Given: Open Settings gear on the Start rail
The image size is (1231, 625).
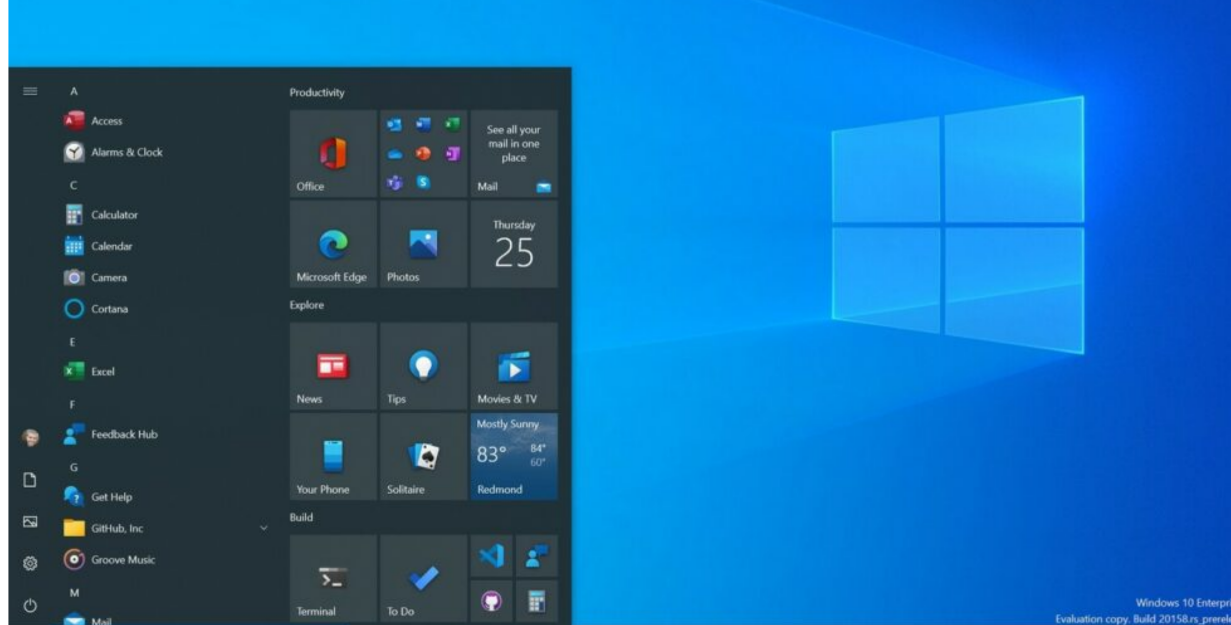Looking at the screenshot, I should click(30, 564).
